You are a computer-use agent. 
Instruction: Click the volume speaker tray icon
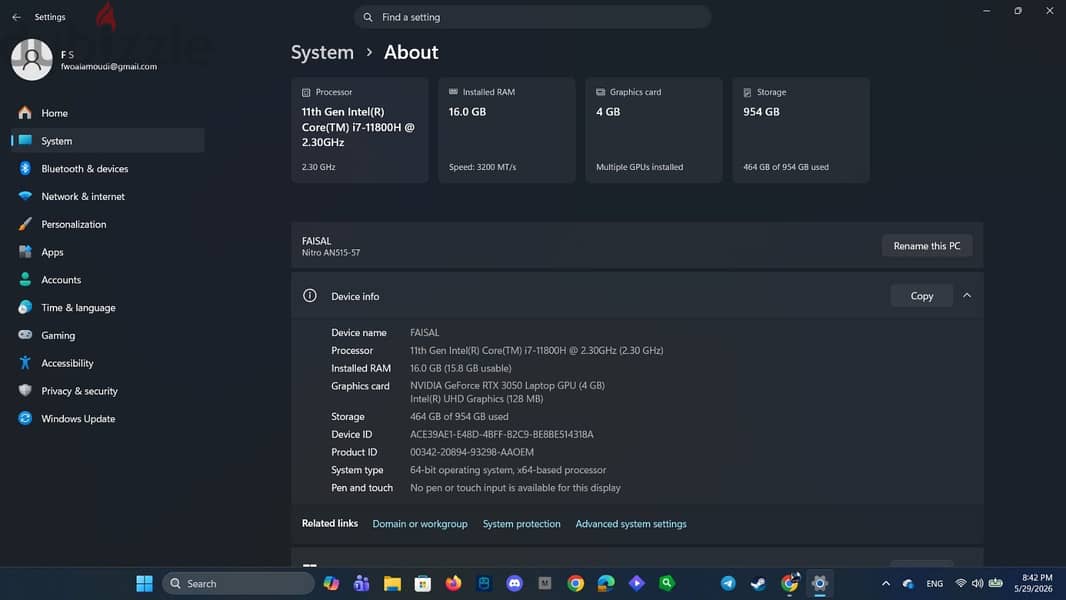978,583
